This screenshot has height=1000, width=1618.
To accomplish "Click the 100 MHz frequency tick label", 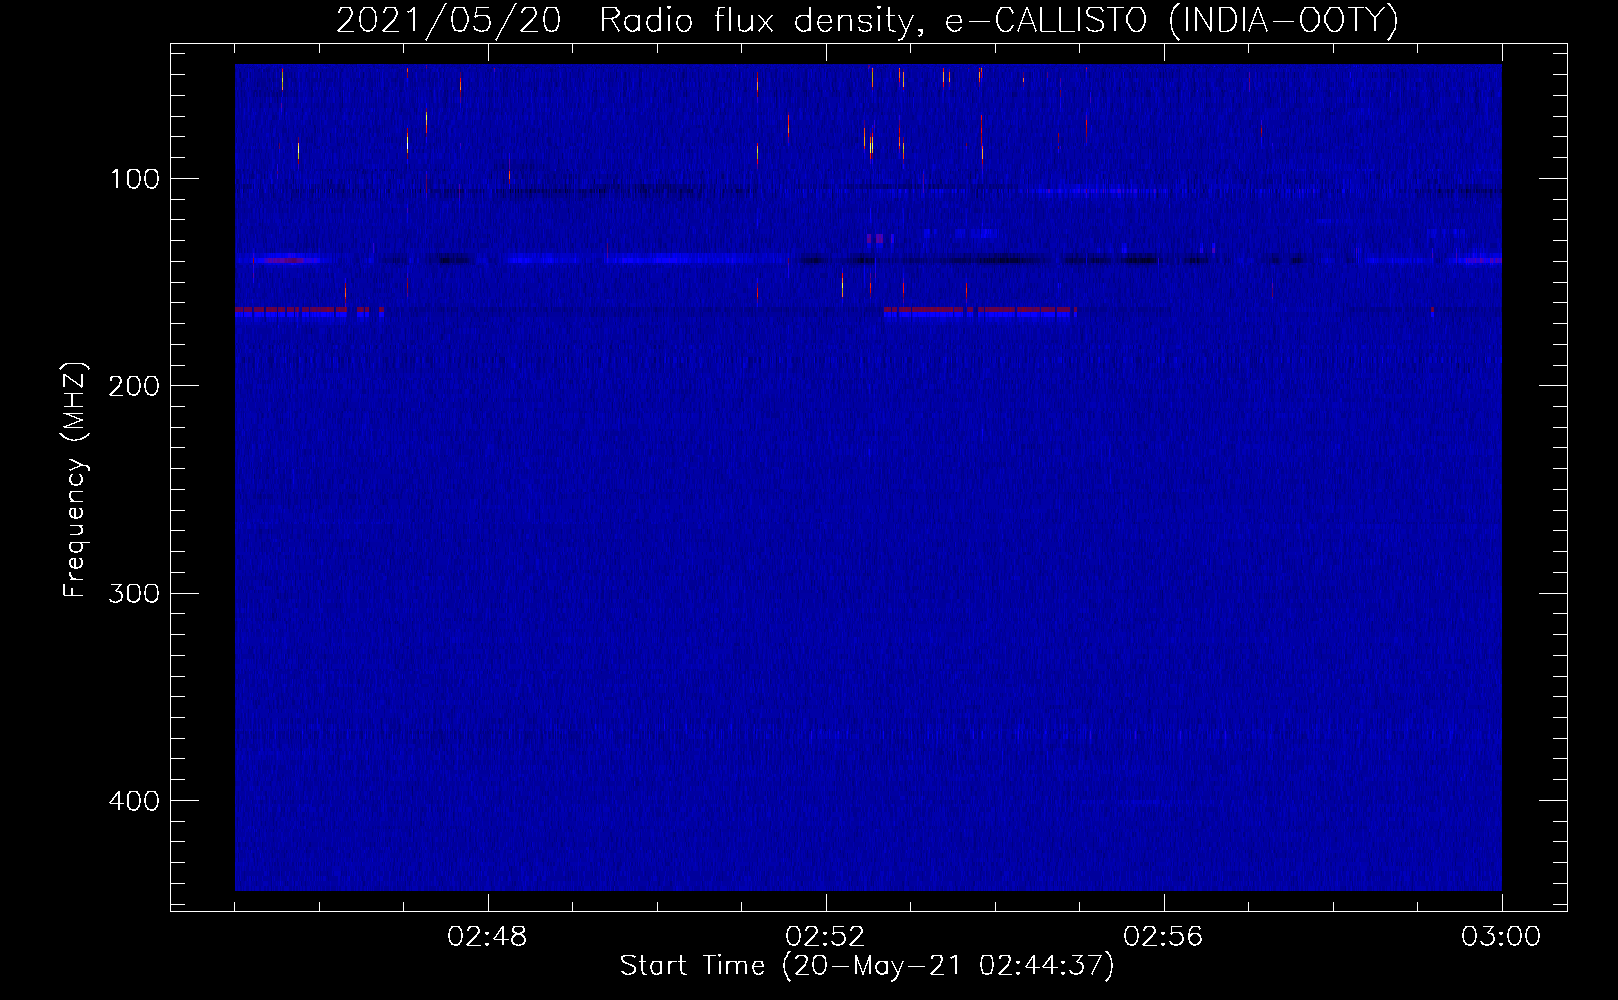I will 135,179.
